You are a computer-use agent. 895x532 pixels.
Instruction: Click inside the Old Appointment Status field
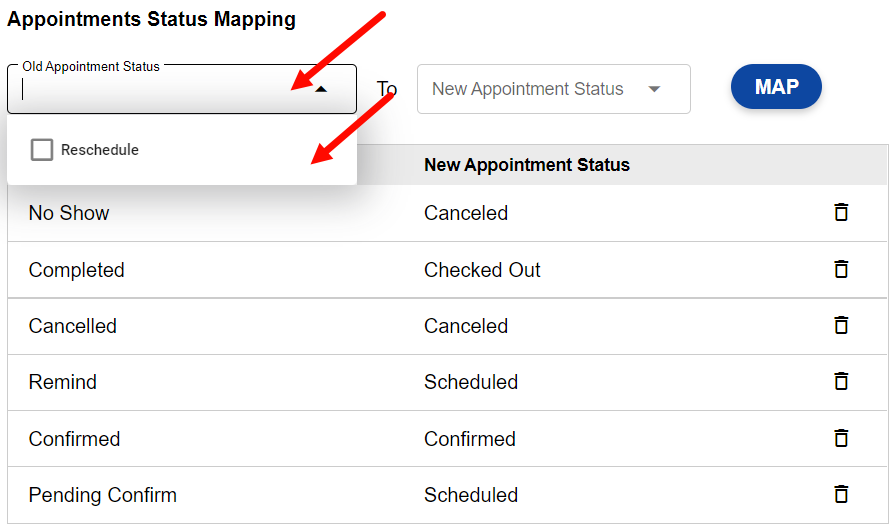(x=150, y=89)
